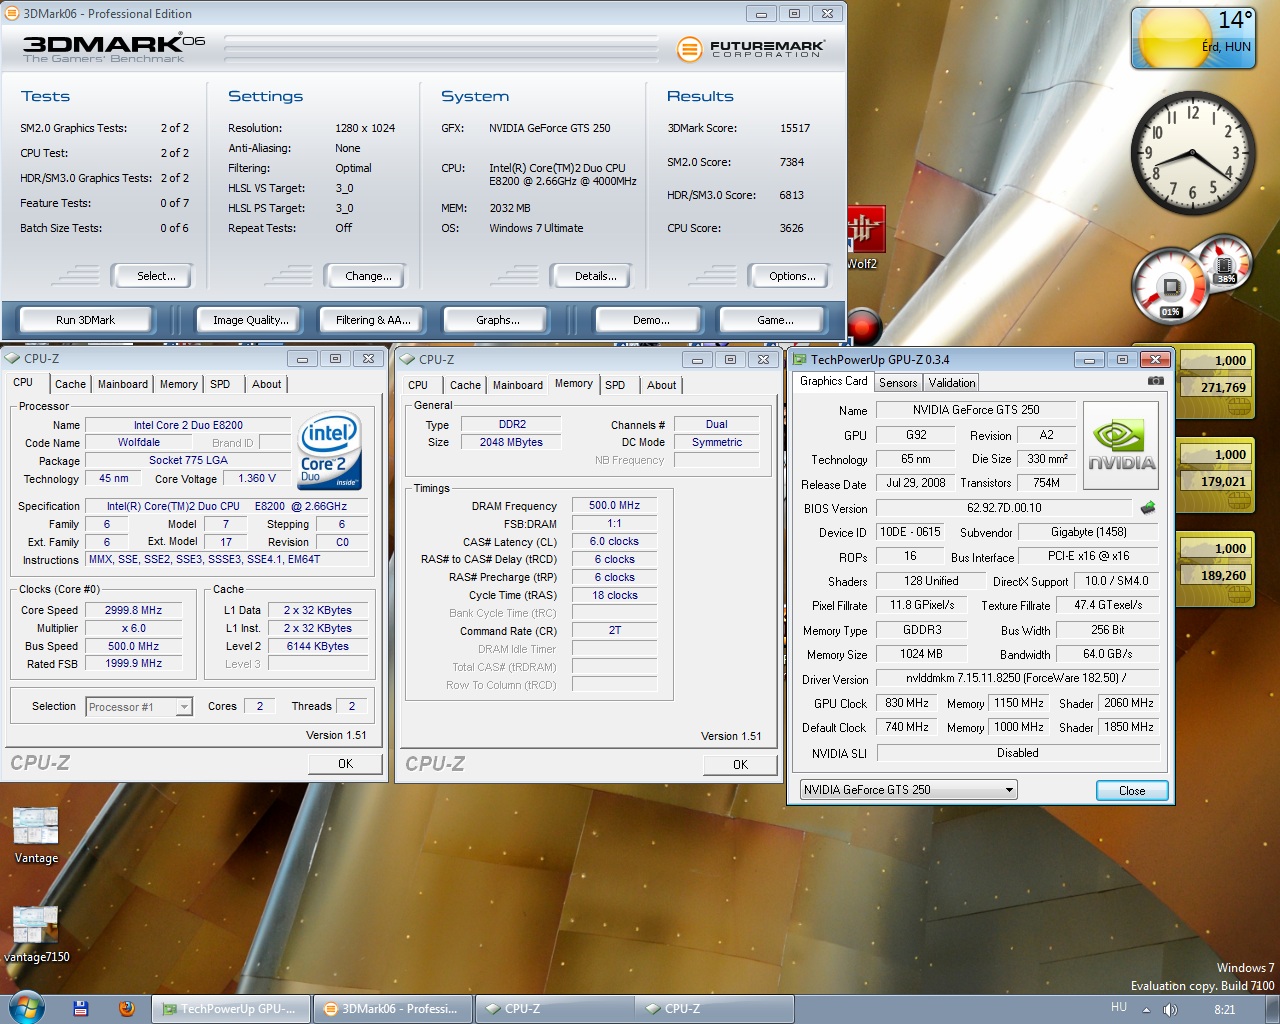Click the Driver Version field in GPU-Z
The image size is (1280, 1024).
1016,678
